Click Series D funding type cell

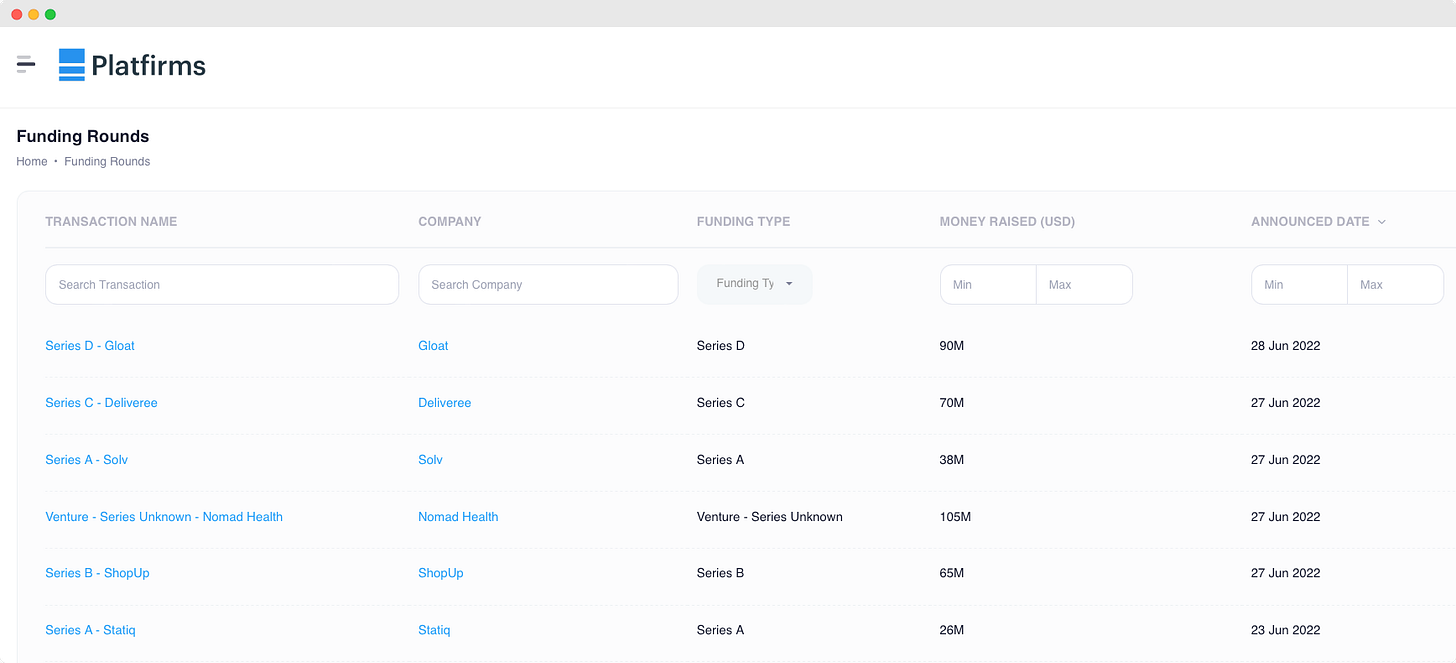721,346
